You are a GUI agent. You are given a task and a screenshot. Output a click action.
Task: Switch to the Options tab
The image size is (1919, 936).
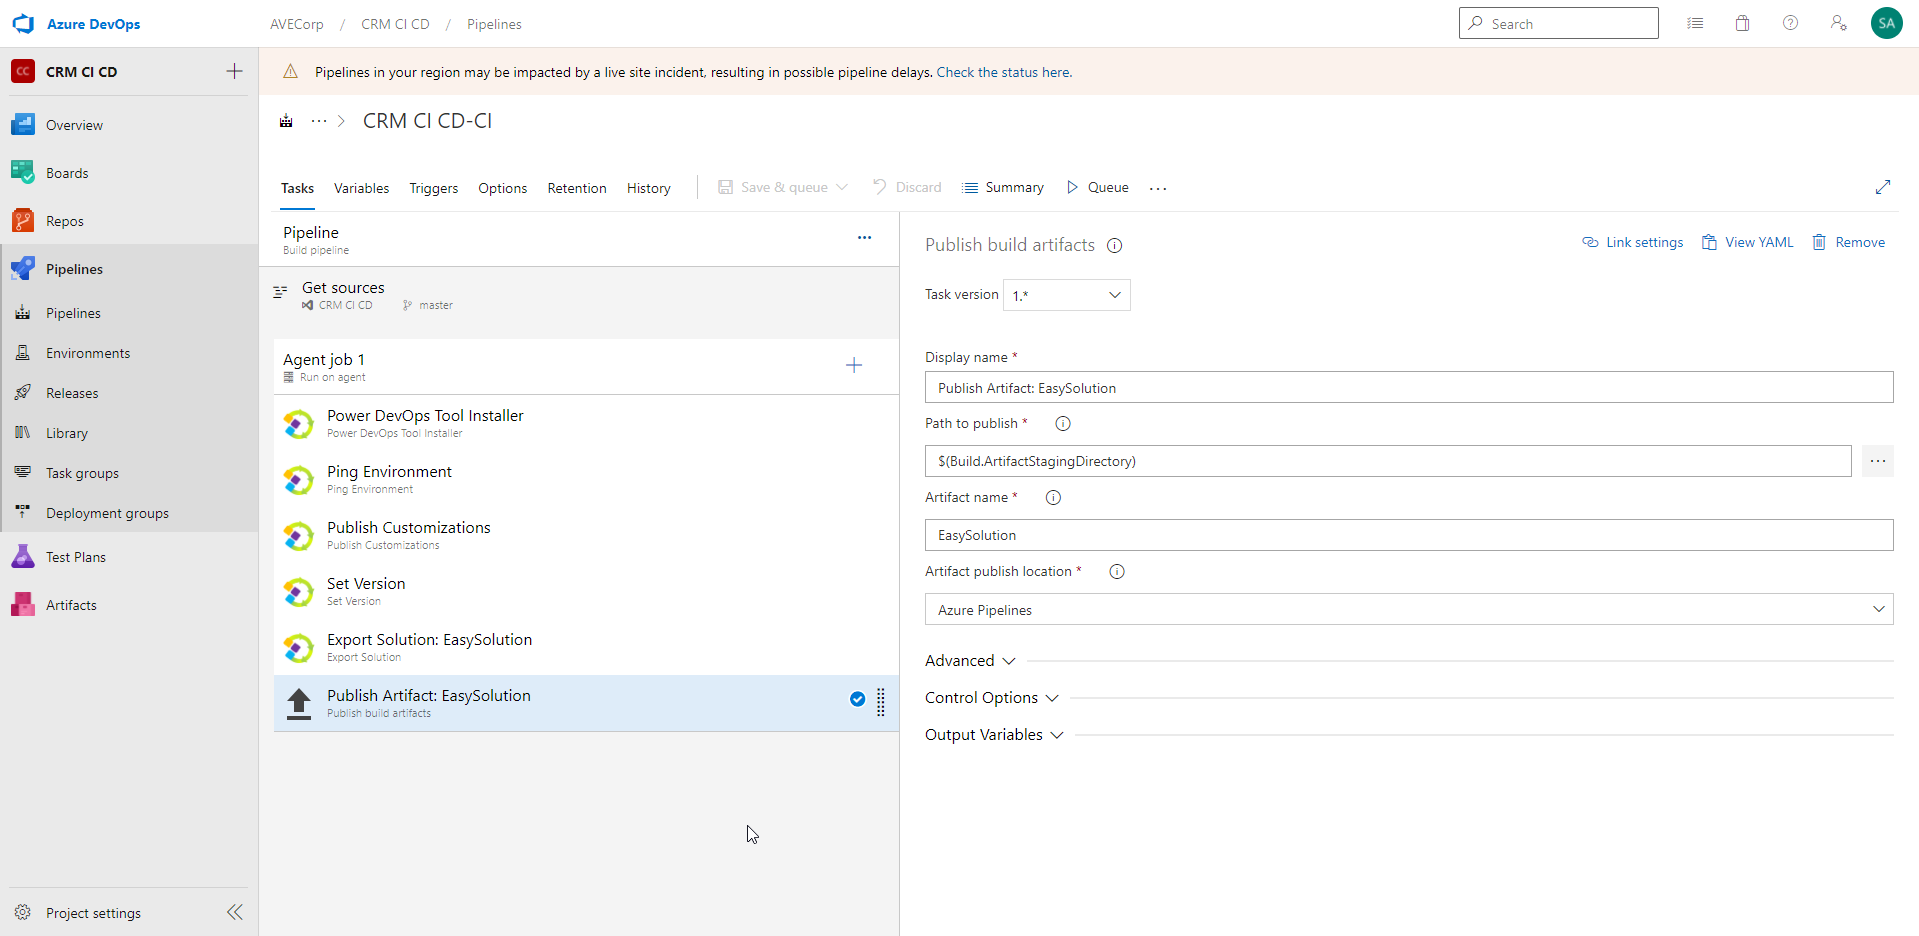[x=502, y=188]
